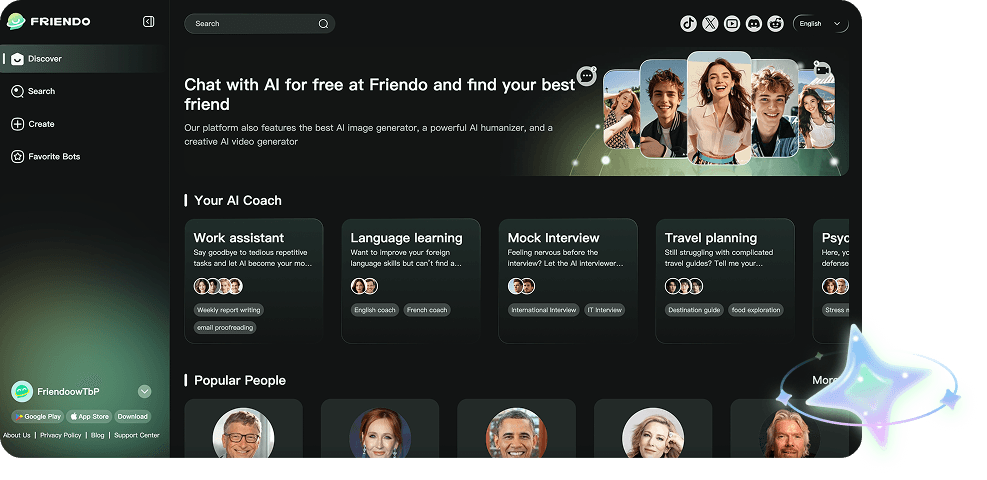
Task: Click the Friendo logo
Action: pyautogui.click(x=48, y=21)
